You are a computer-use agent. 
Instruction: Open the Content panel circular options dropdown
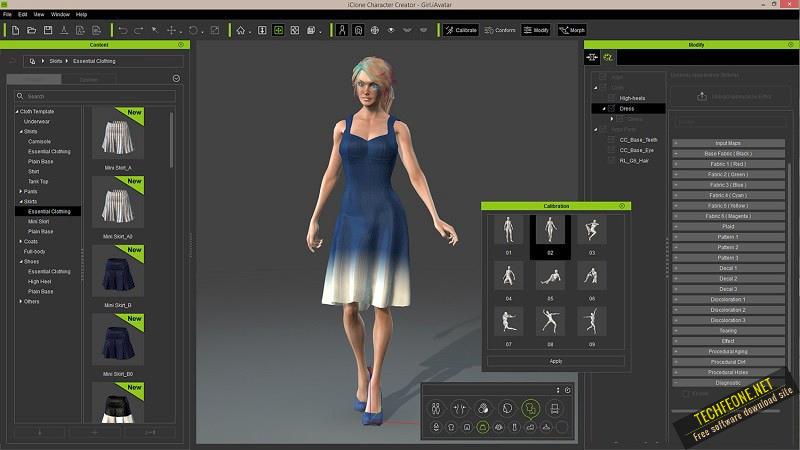[176, 79]
